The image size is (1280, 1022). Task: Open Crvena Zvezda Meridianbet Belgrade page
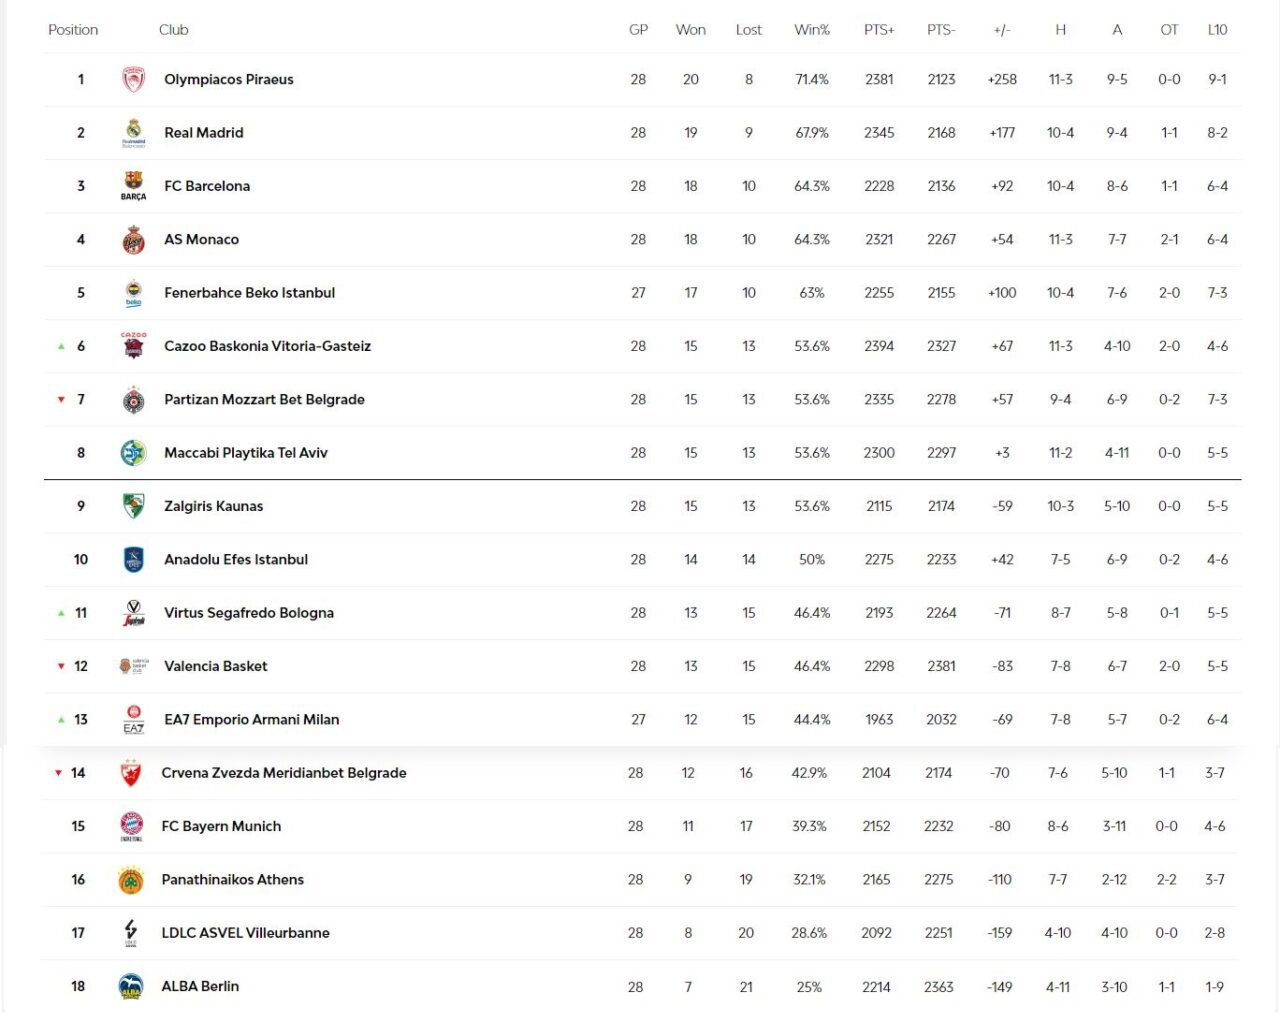point(284,773)
